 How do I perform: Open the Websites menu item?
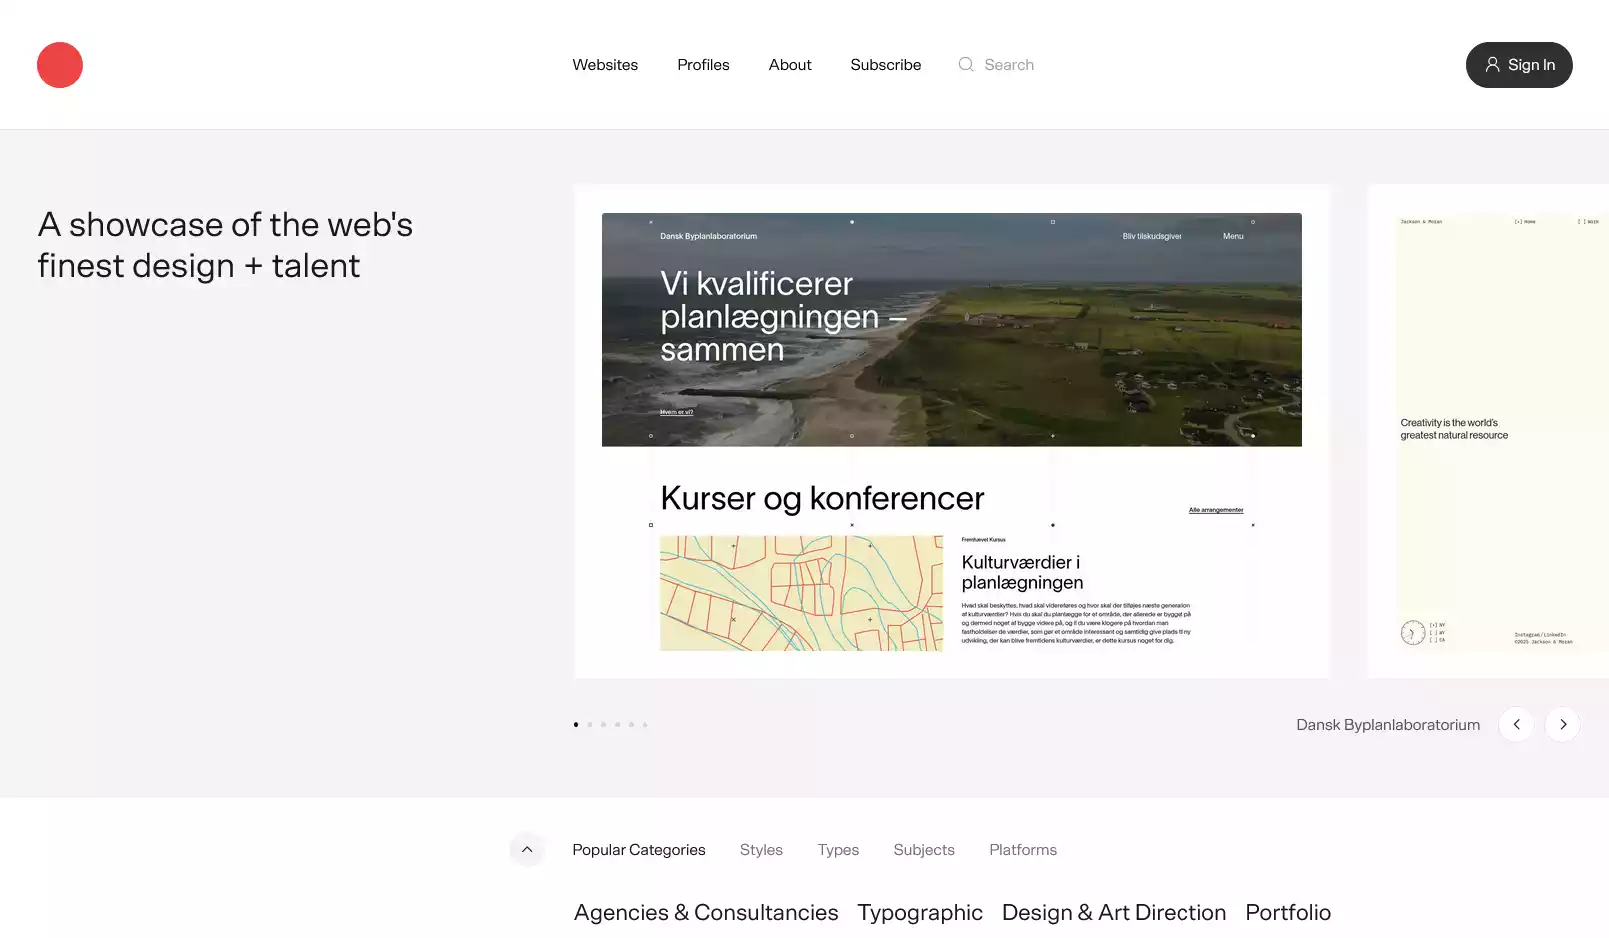605,65
